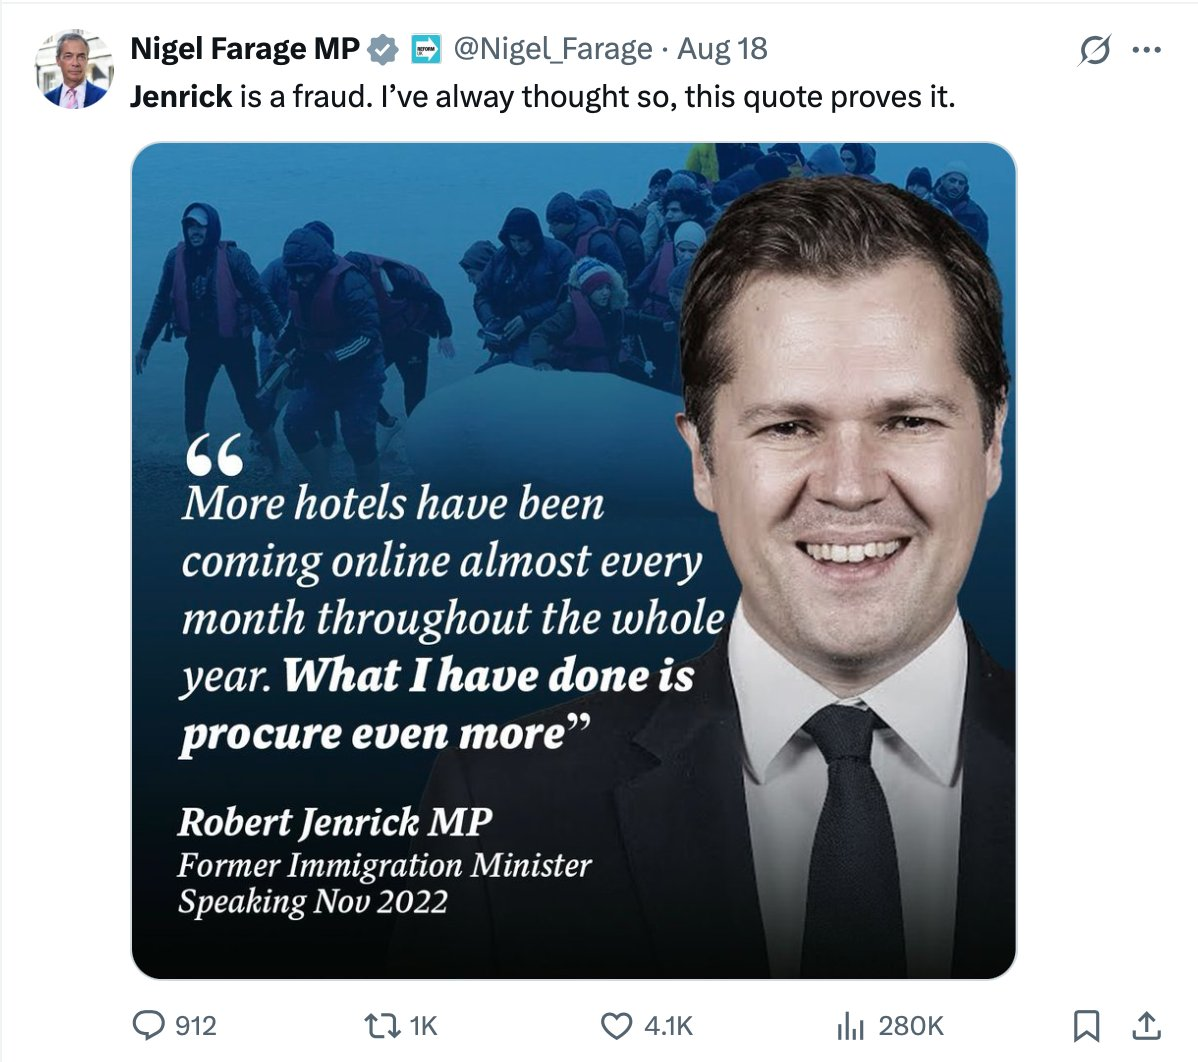Open the @Nigel_Farage handle link
The height and width of the screenshot is (1062, 1198).
coord(552,48)
